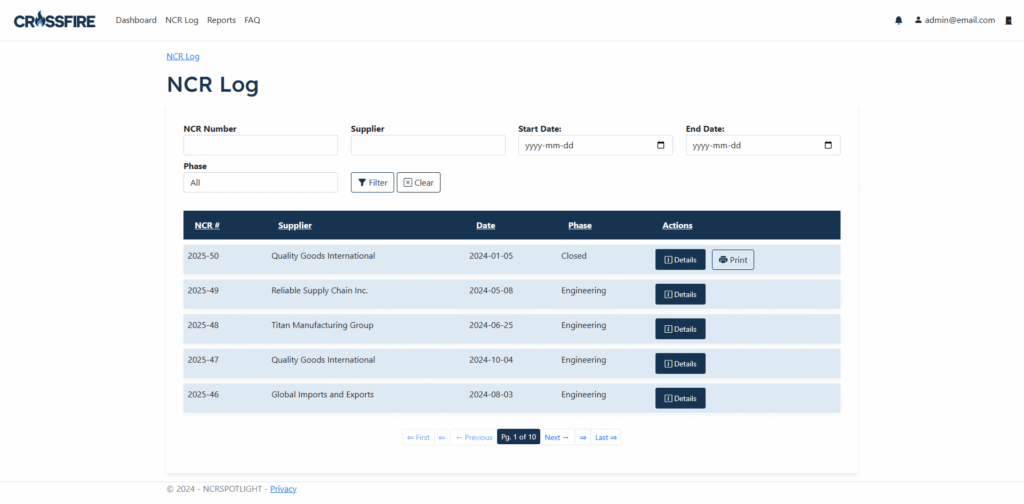
Task: Jump back using double-arrow pagination icon
Action: (x=441, y=437)
